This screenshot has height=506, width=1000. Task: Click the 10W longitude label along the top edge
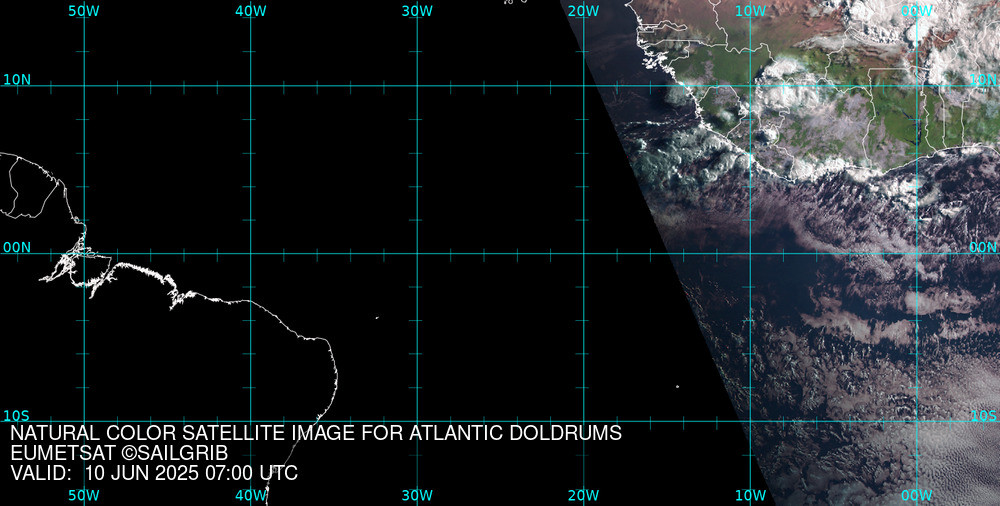pyautogui.click(x=751, y=11)
